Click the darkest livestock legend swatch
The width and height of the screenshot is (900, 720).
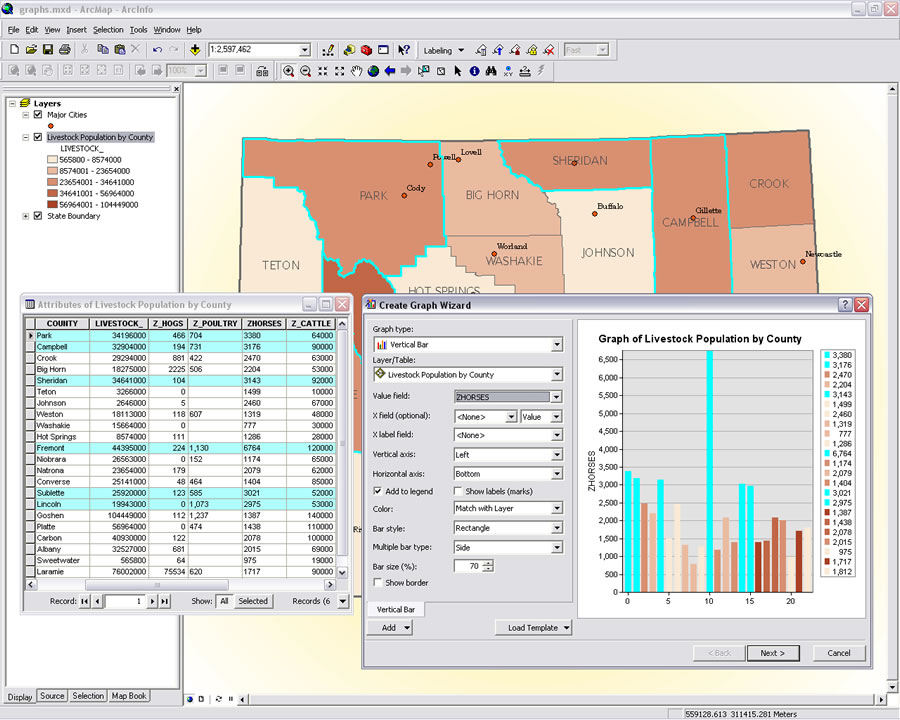coord(52,205)
